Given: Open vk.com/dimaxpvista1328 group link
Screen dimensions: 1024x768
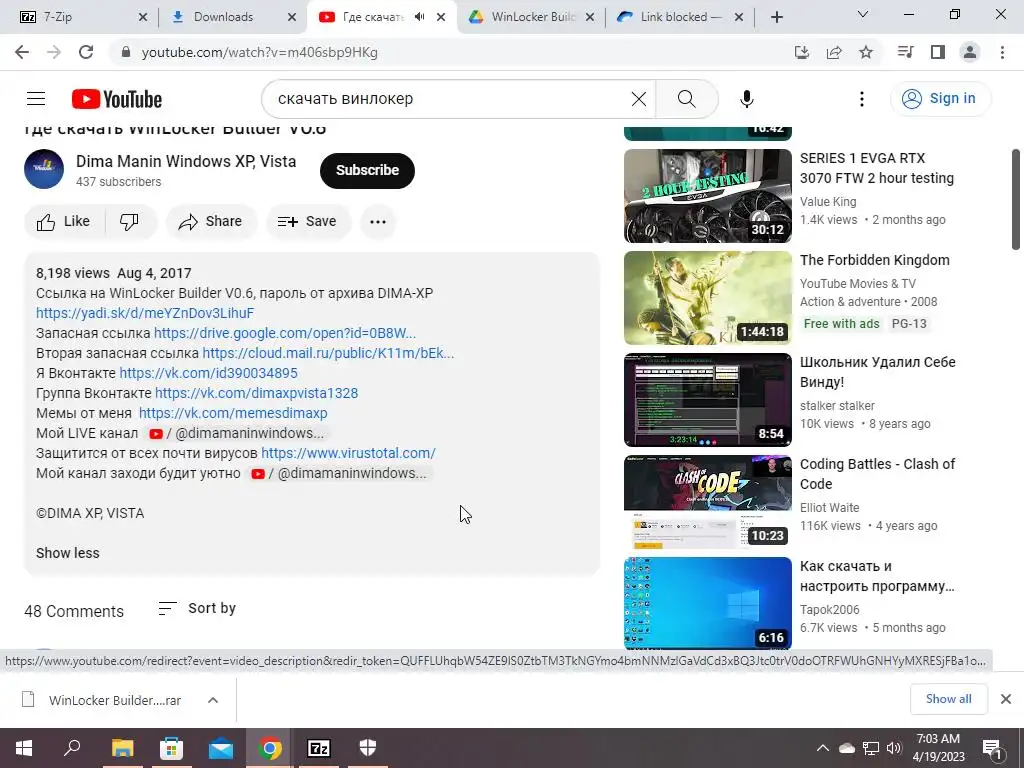Looking at the screenshot, I should [257, 393].
